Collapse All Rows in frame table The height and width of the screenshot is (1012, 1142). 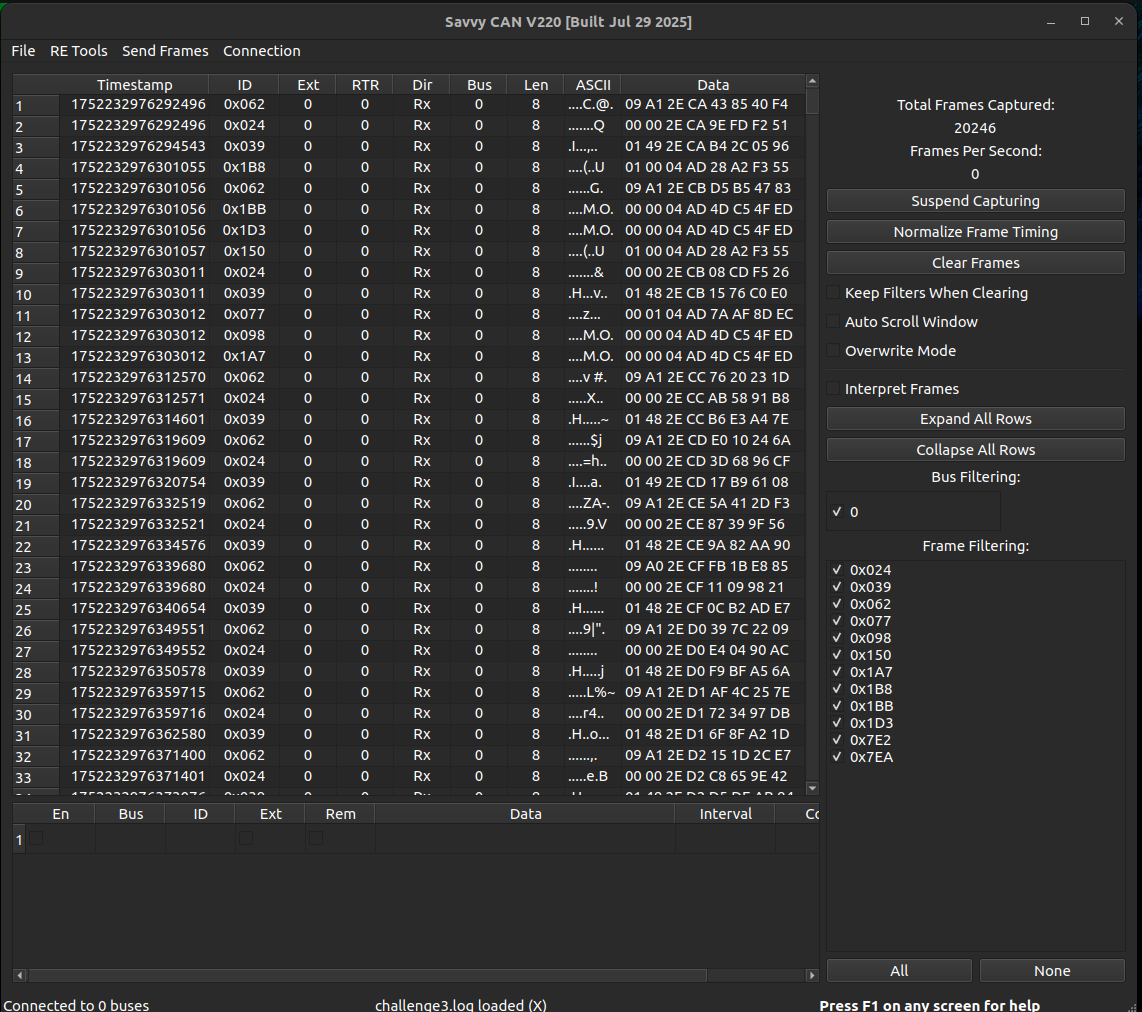tap(975, 450)
